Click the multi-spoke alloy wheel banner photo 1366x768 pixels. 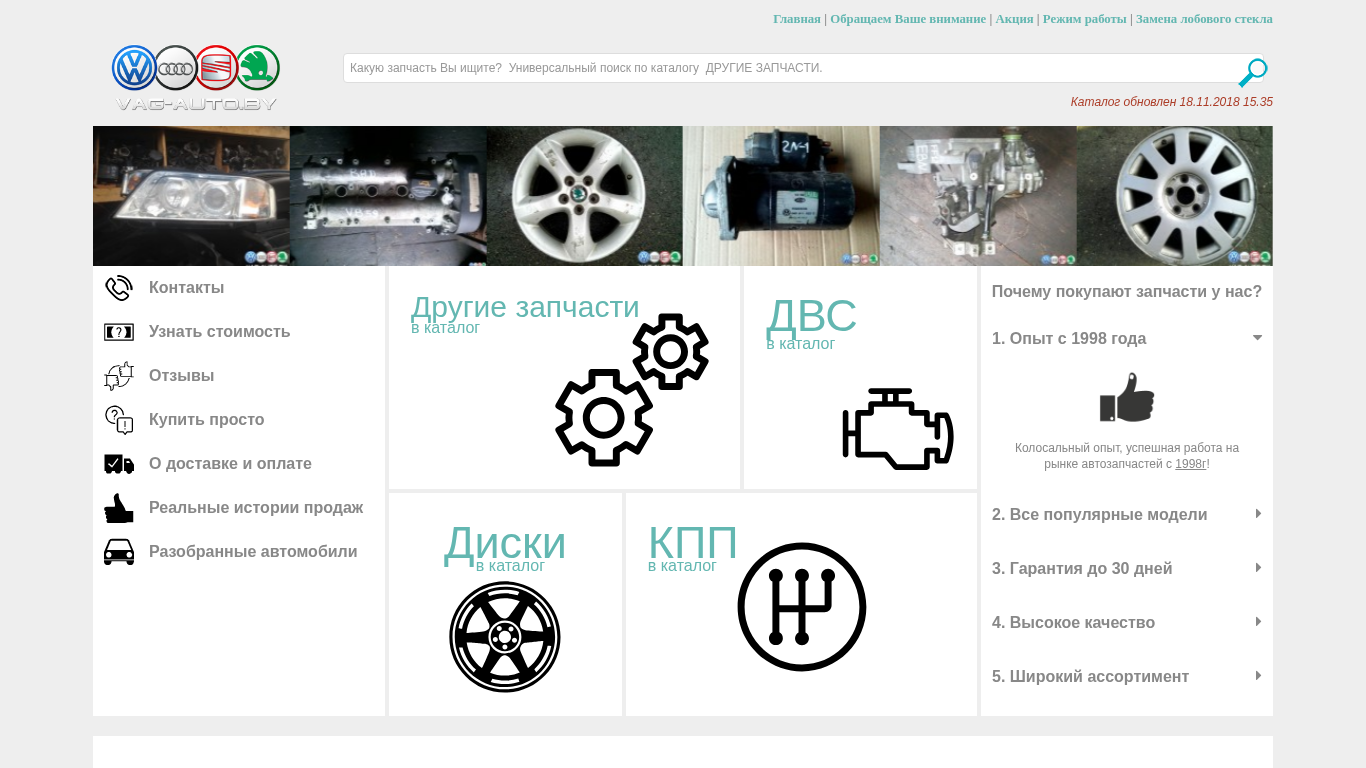1175,196
